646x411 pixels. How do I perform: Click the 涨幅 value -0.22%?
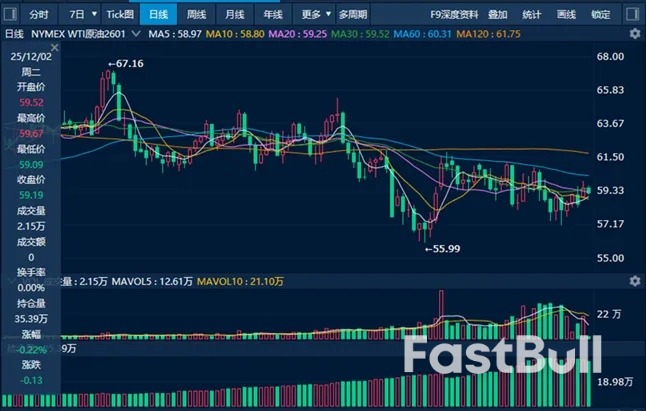point(31,350)
